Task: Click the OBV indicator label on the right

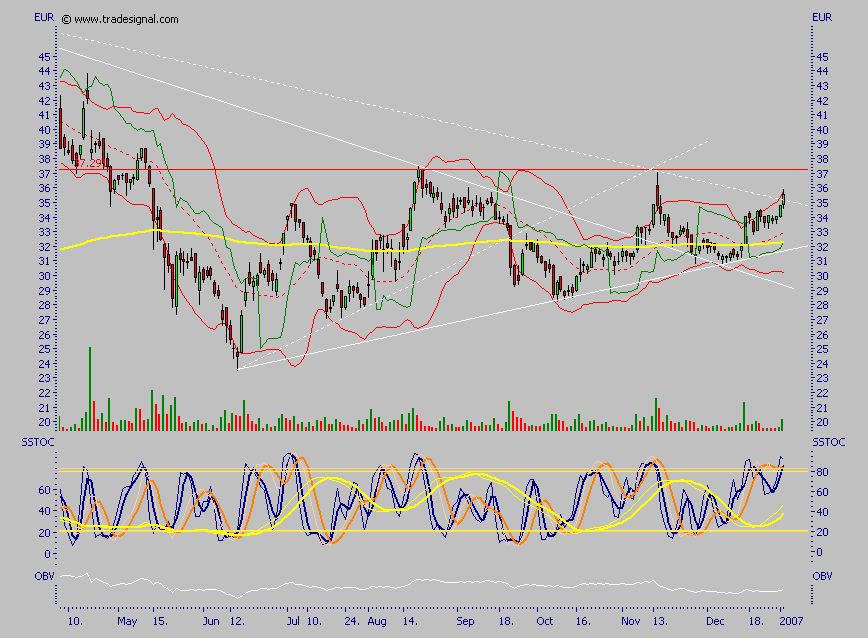Action: (x=822, y=577)
